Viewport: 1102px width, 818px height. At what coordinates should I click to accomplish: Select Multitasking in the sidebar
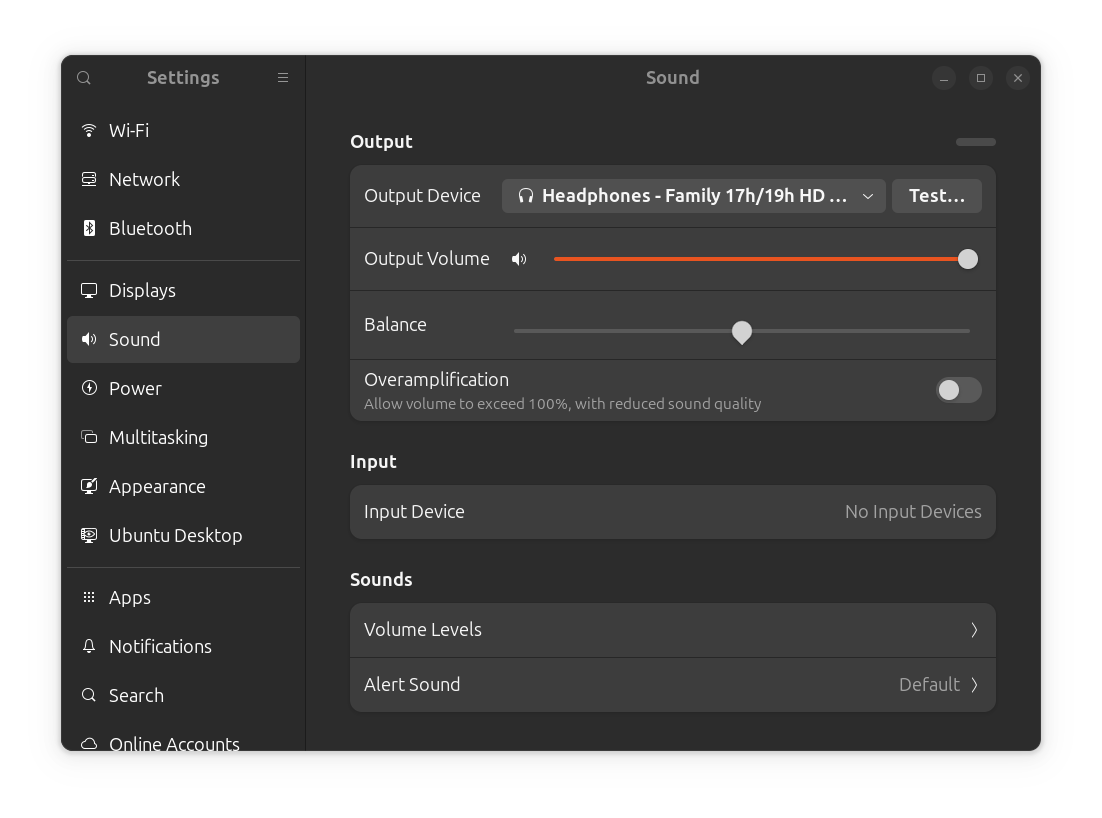coord(158,437)
